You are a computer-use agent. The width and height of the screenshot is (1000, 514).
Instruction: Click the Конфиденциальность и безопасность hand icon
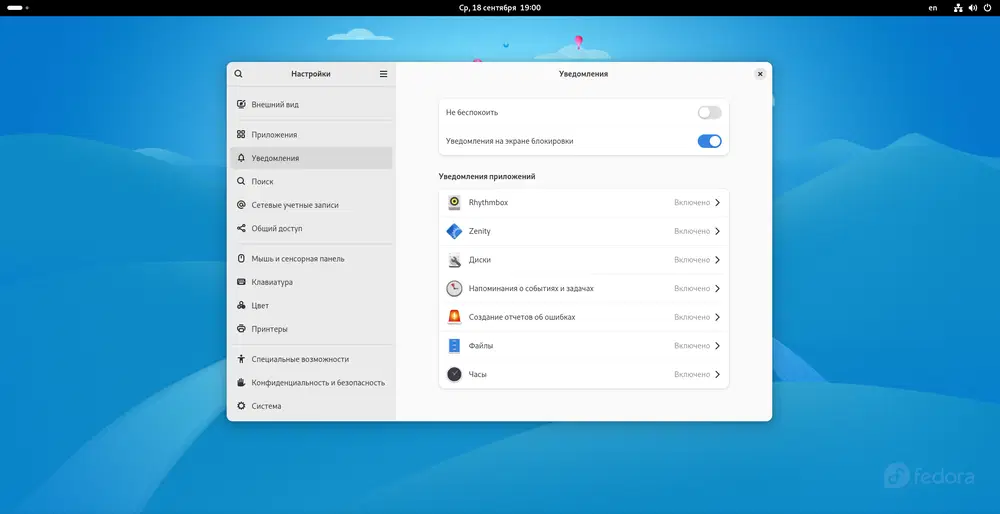tap(241, 383)
